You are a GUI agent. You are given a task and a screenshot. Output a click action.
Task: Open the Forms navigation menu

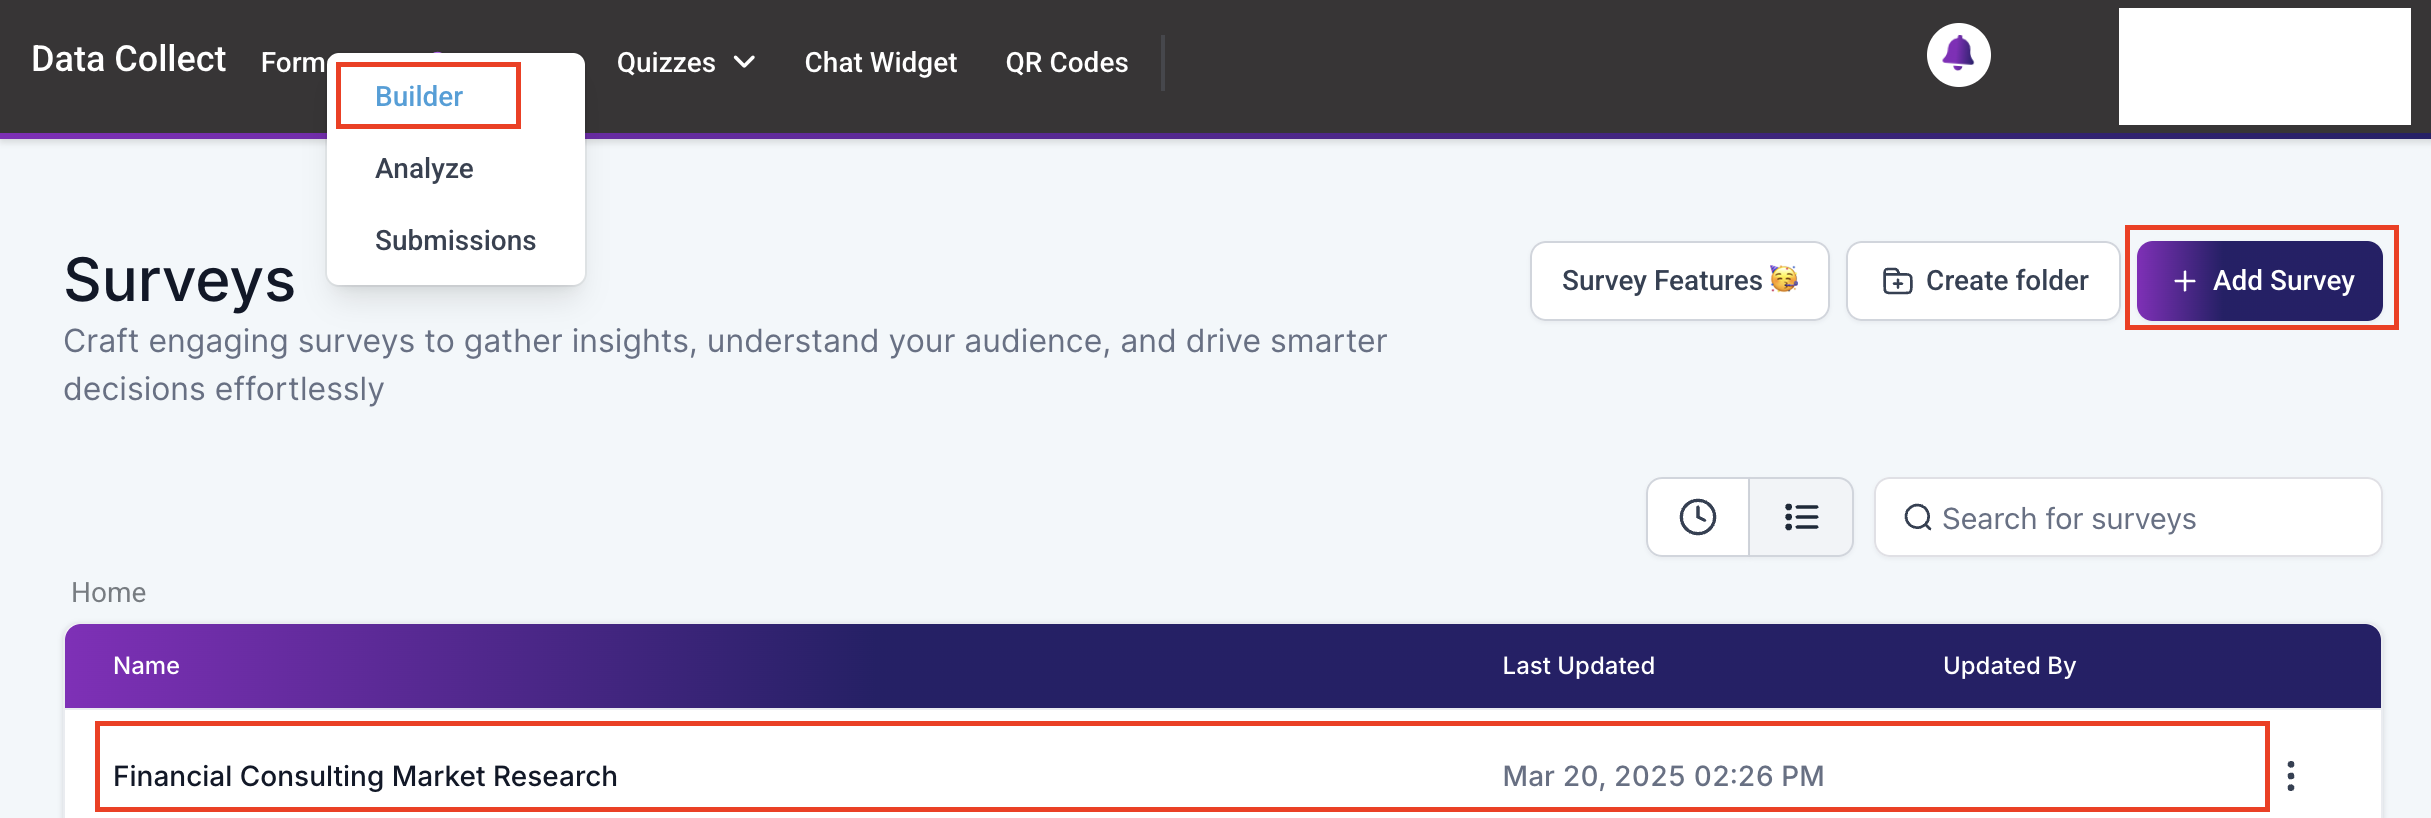[293, 62]
